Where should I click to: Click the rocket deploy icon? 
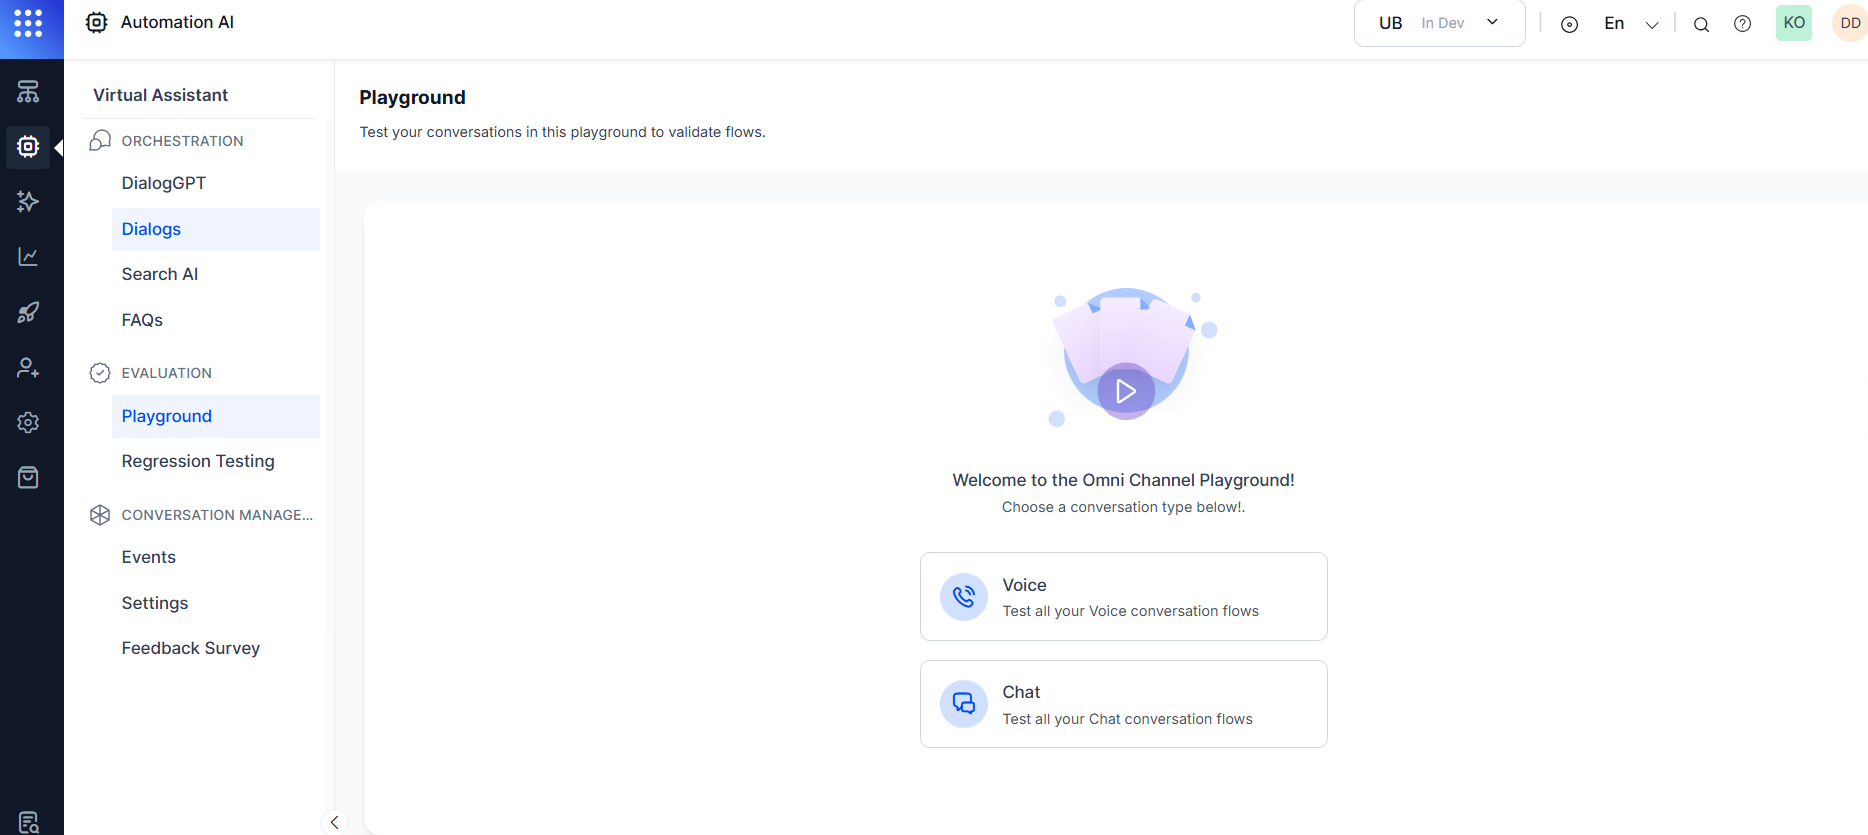click(x=28, y=312)
